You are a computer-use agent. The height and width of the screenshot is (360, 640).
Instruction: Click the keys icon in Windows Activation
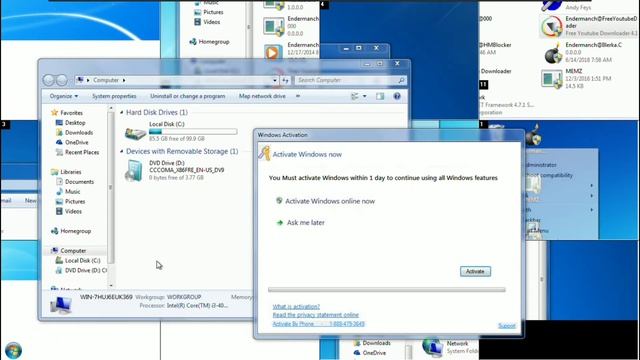pyautogui.click(x=264, y=153)
